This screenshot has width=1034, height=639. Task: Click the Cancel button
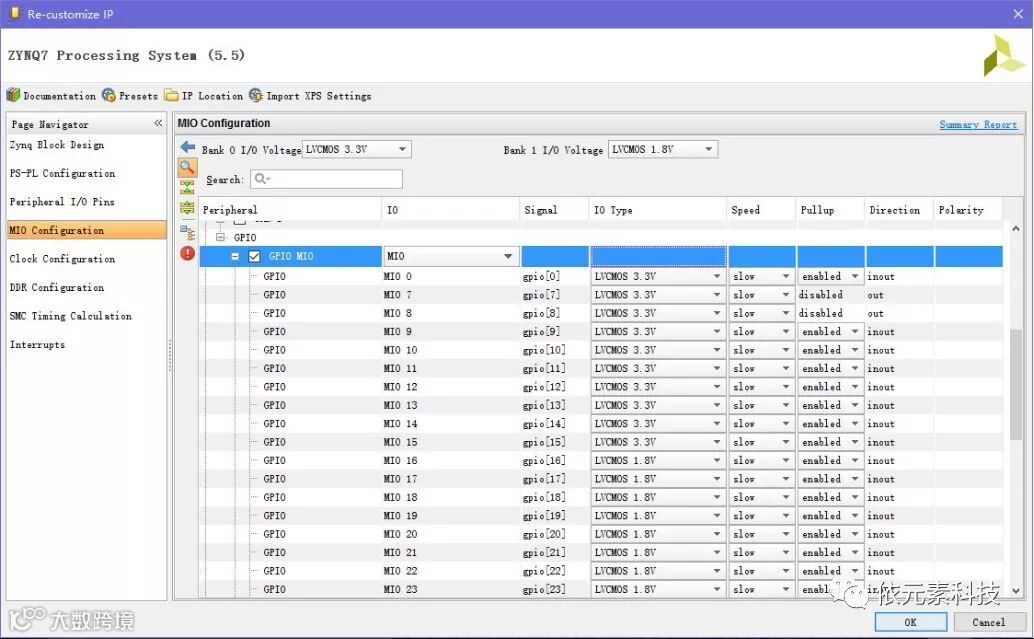click(x=988, y=622)
